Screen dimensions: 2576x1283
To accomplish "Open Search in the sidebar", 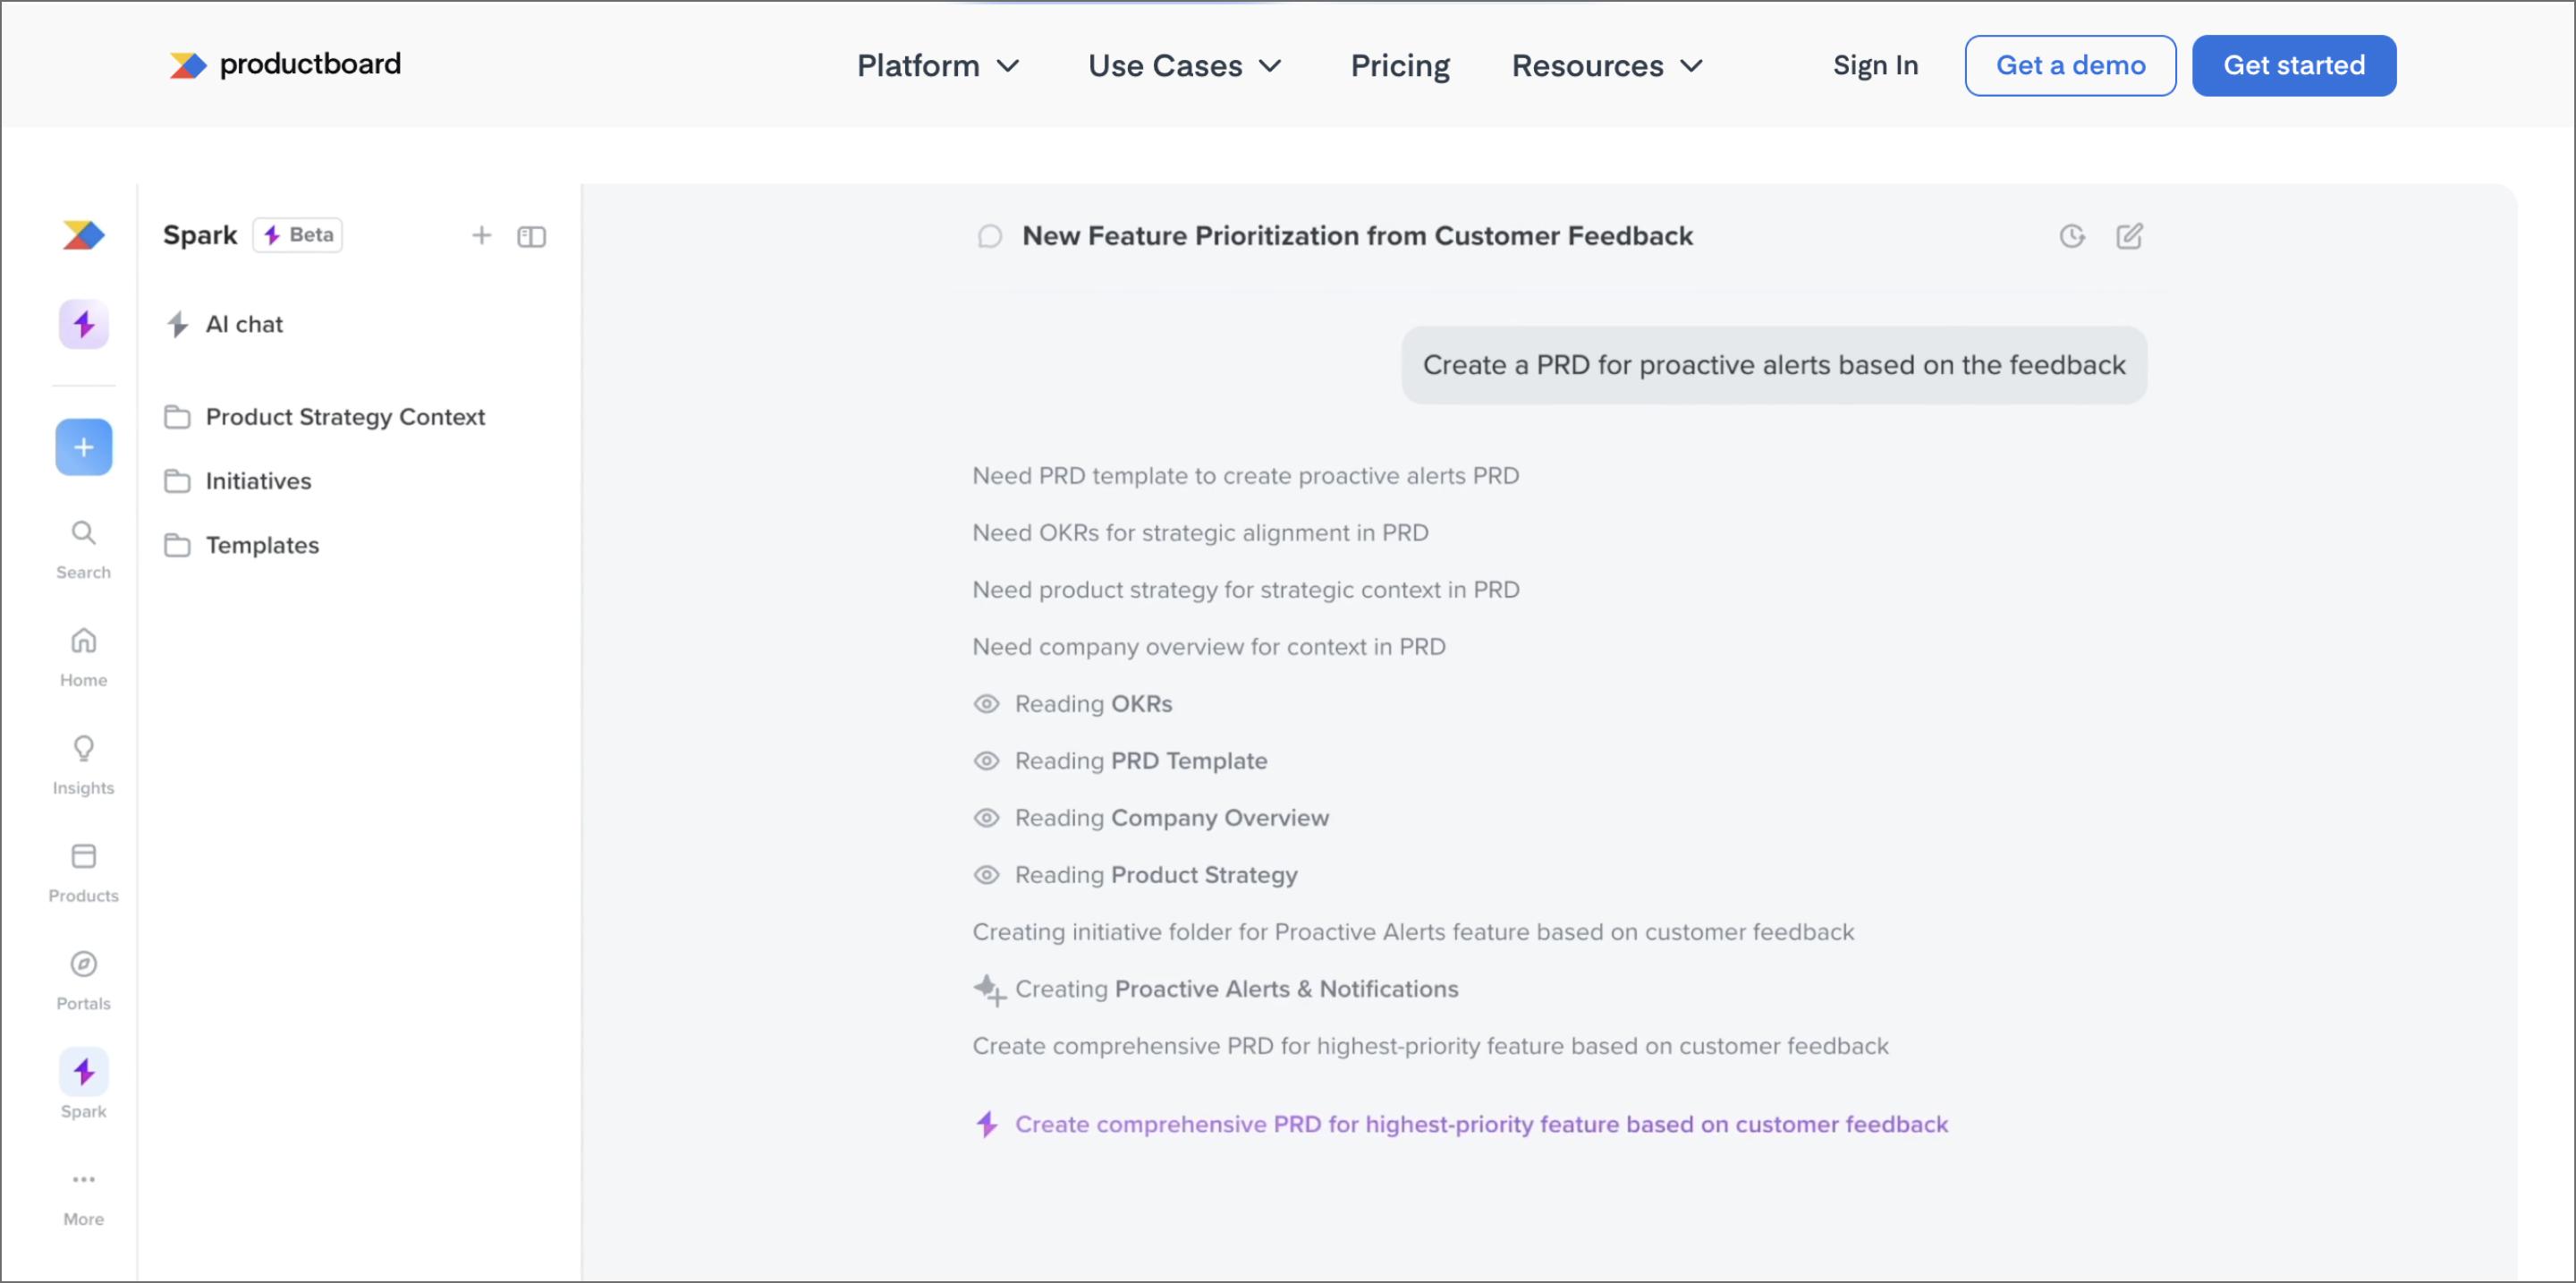I will click(x=83, y=549).
